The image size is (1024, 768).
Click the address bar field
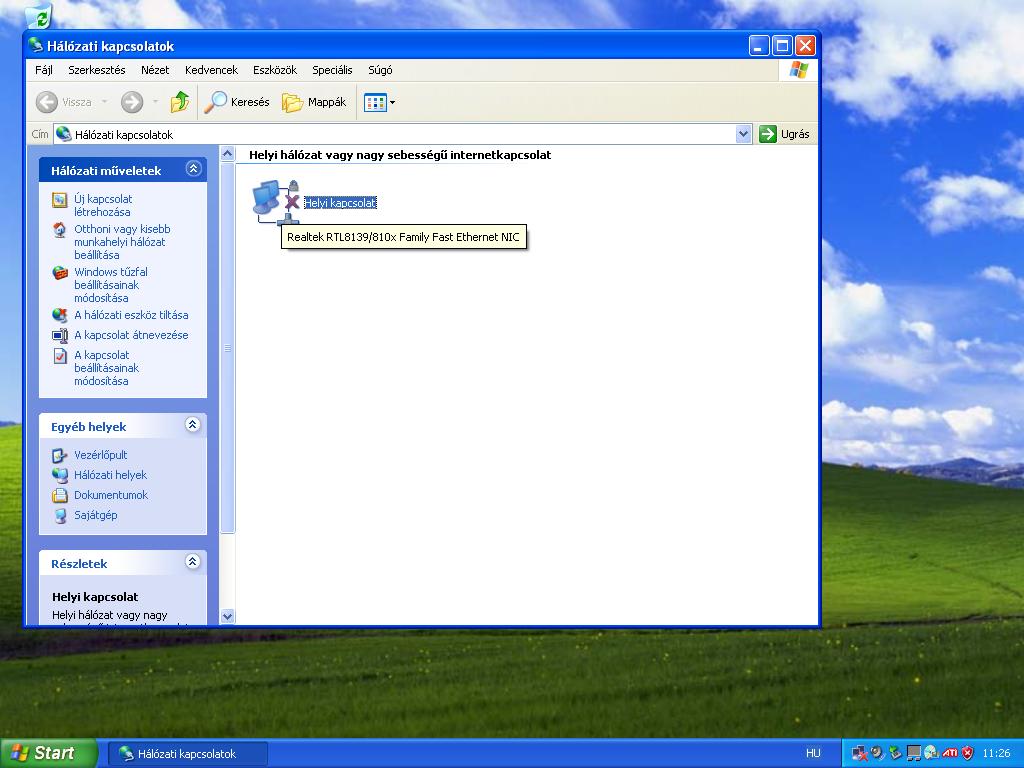[x=402, y=134]
